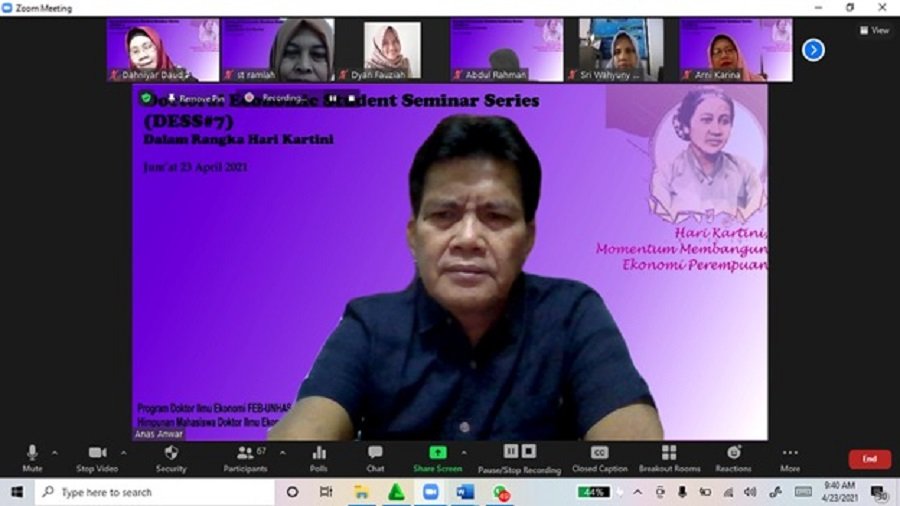Stop Video camera button
This screenshot has width=900, height=506.
[97, 458]
